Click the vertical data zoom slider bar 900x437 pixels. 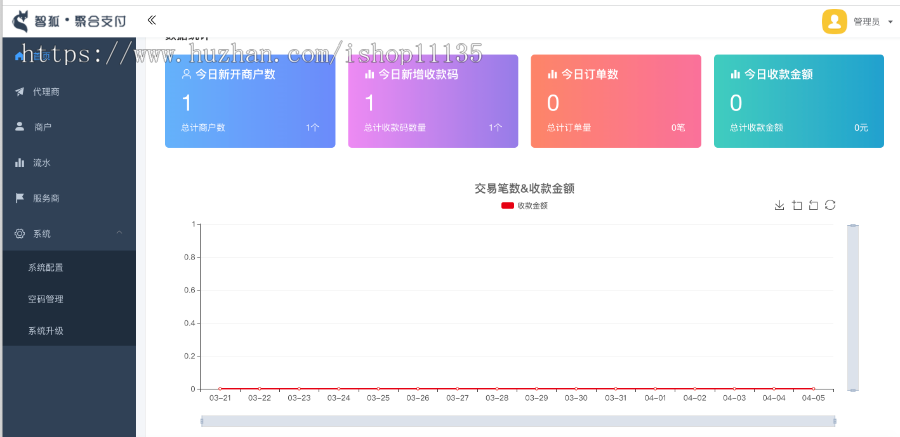853,307
